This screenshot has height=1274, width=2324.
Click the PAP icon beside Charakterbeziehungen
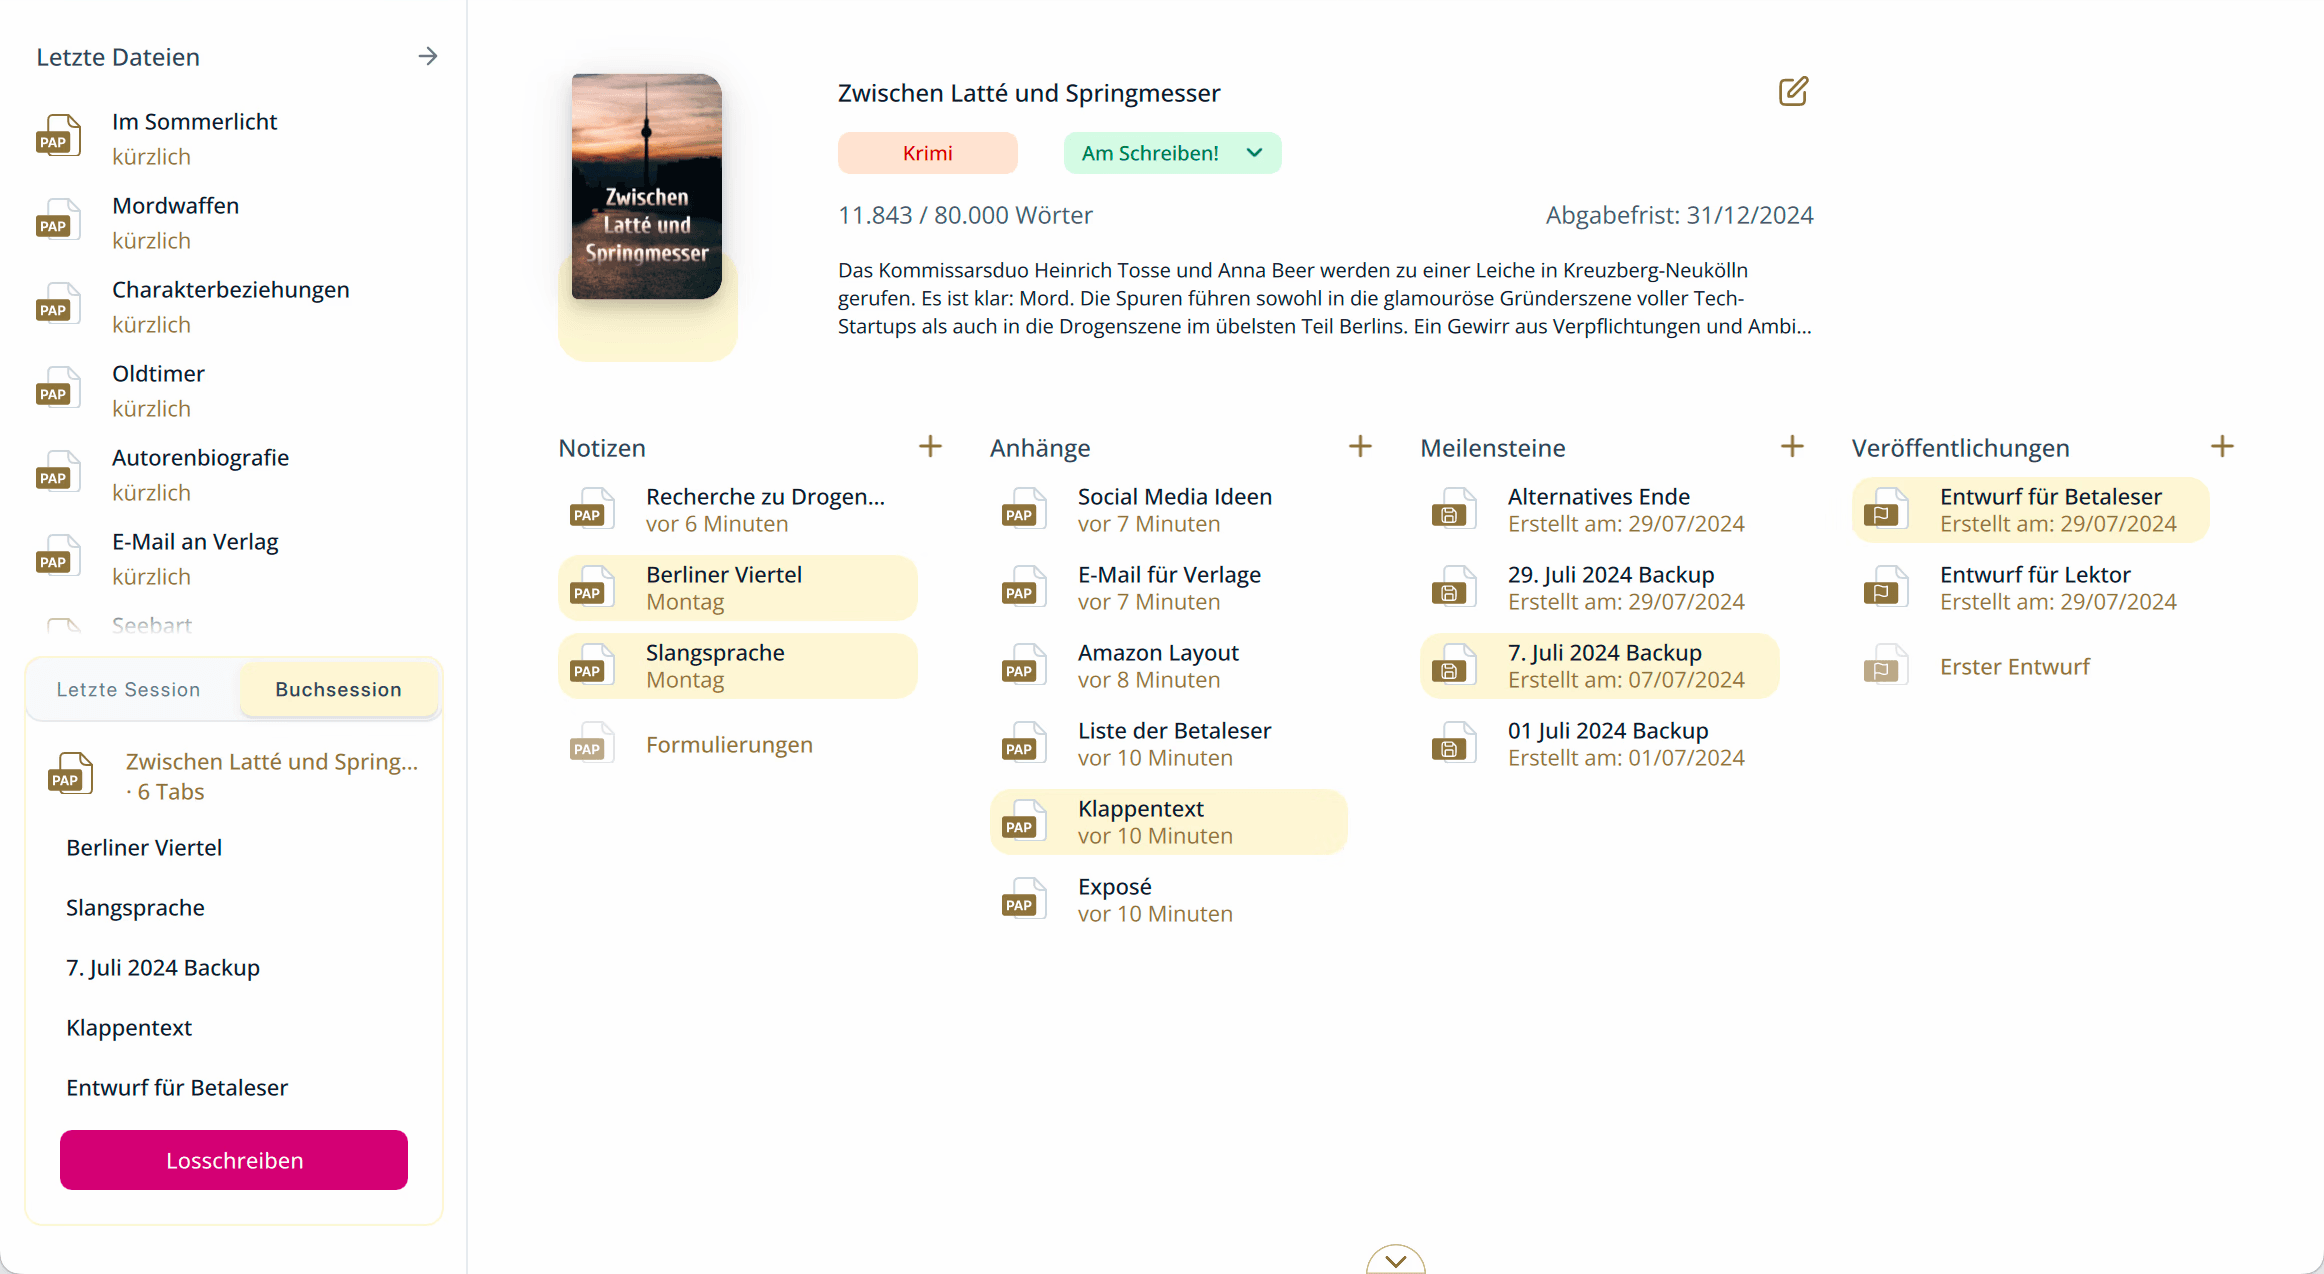(59, 304)
